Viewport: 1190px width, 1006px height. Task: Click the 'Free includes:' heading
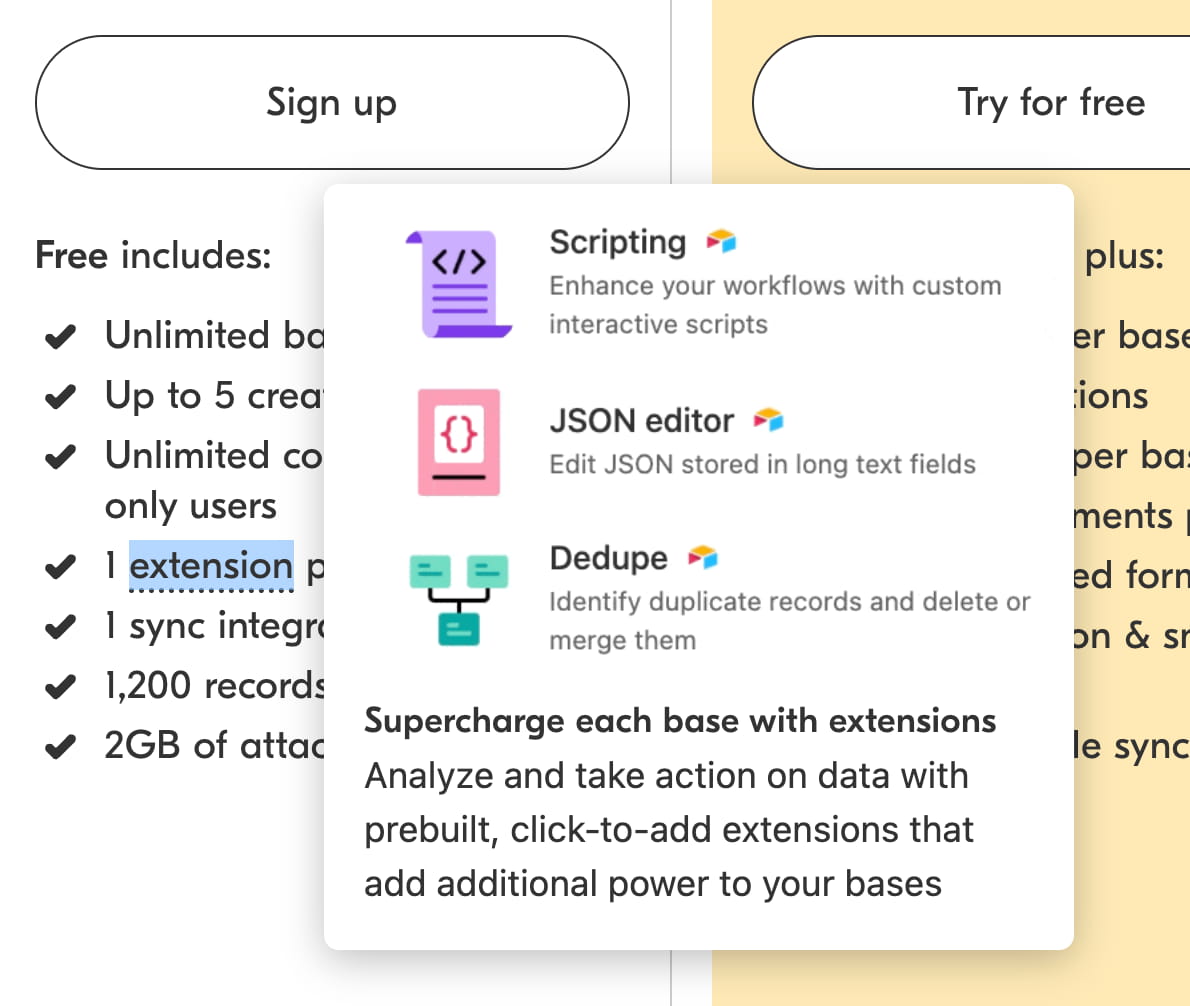click(x=153, y=256)
